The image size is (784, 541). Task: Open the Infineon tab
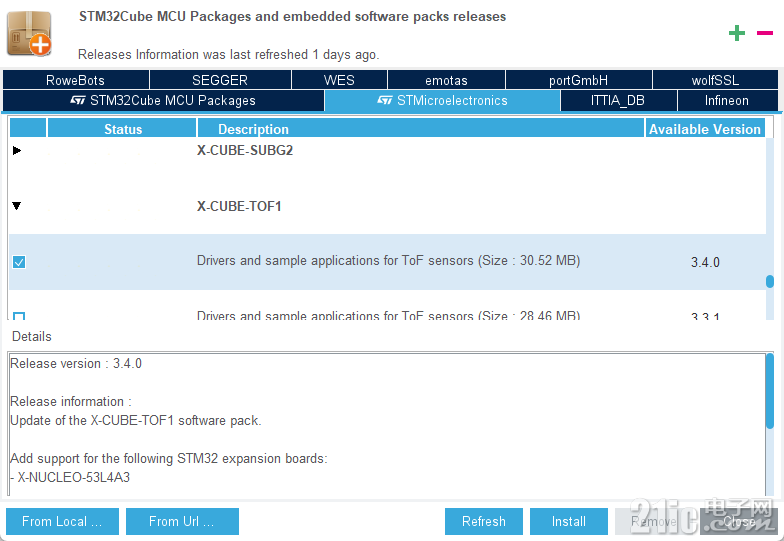pyautogui.click(x=727, y=100)
